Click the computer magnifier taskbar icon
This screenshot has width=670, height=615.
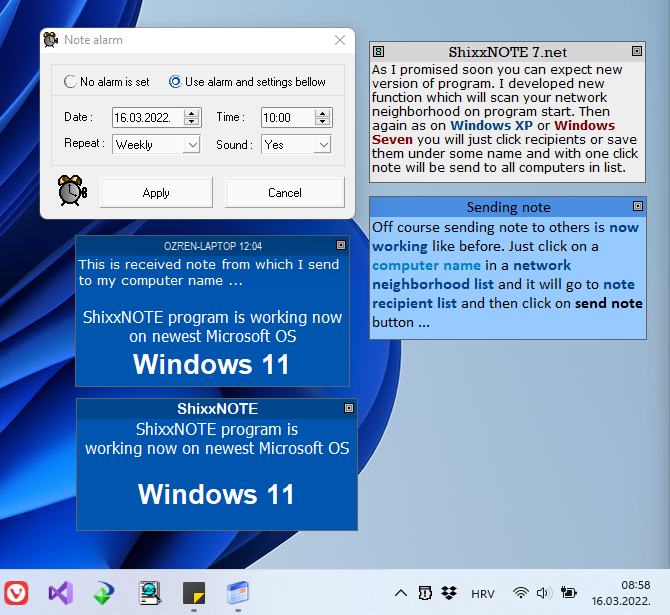coord(150,593)
